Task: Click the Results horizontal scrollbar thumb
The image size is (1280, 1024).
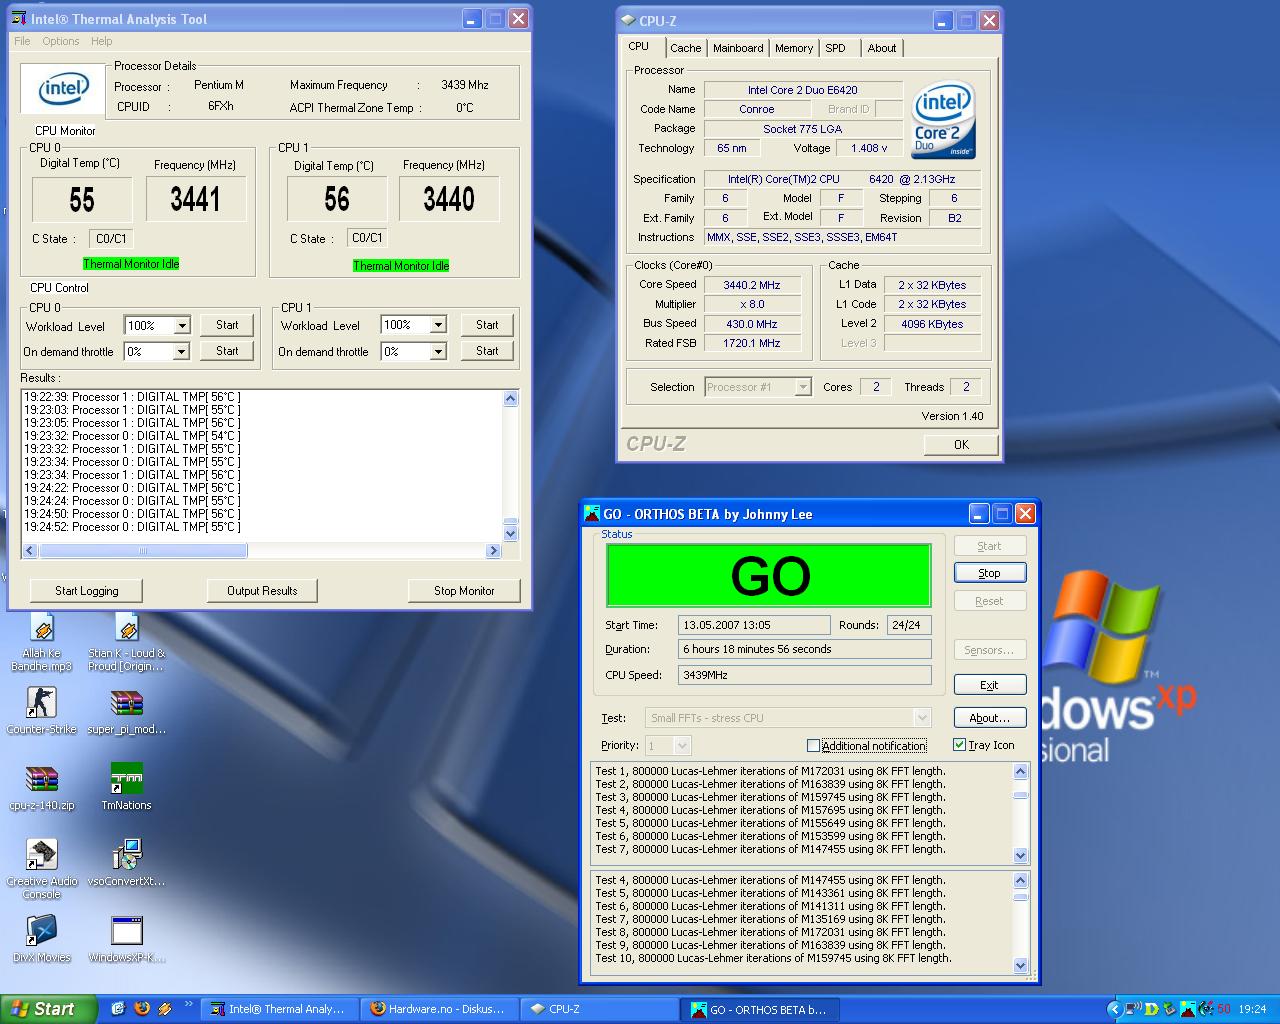Action: tap(143, 551)
